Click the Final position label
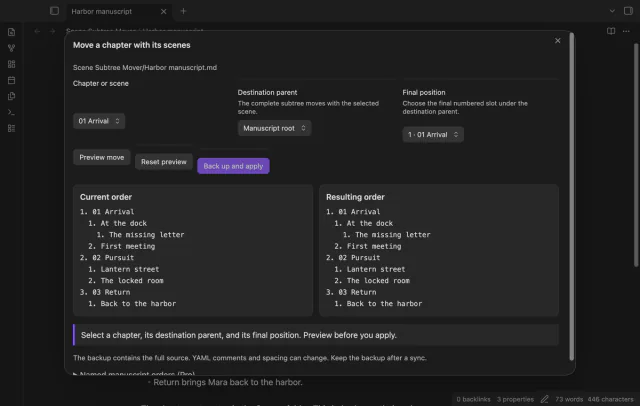The width and height of the screenshot is (640, 406). [424, 92]
